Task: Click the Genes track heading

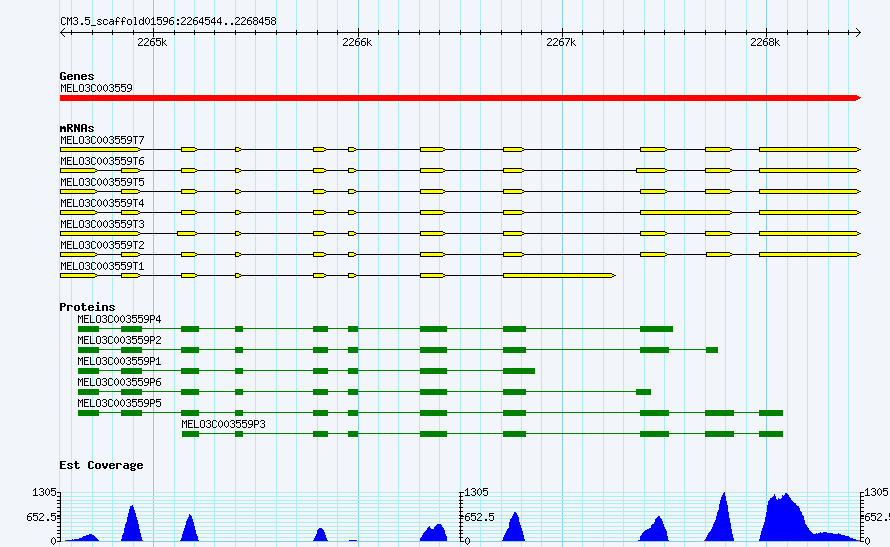Action: [x=77, y=76]
